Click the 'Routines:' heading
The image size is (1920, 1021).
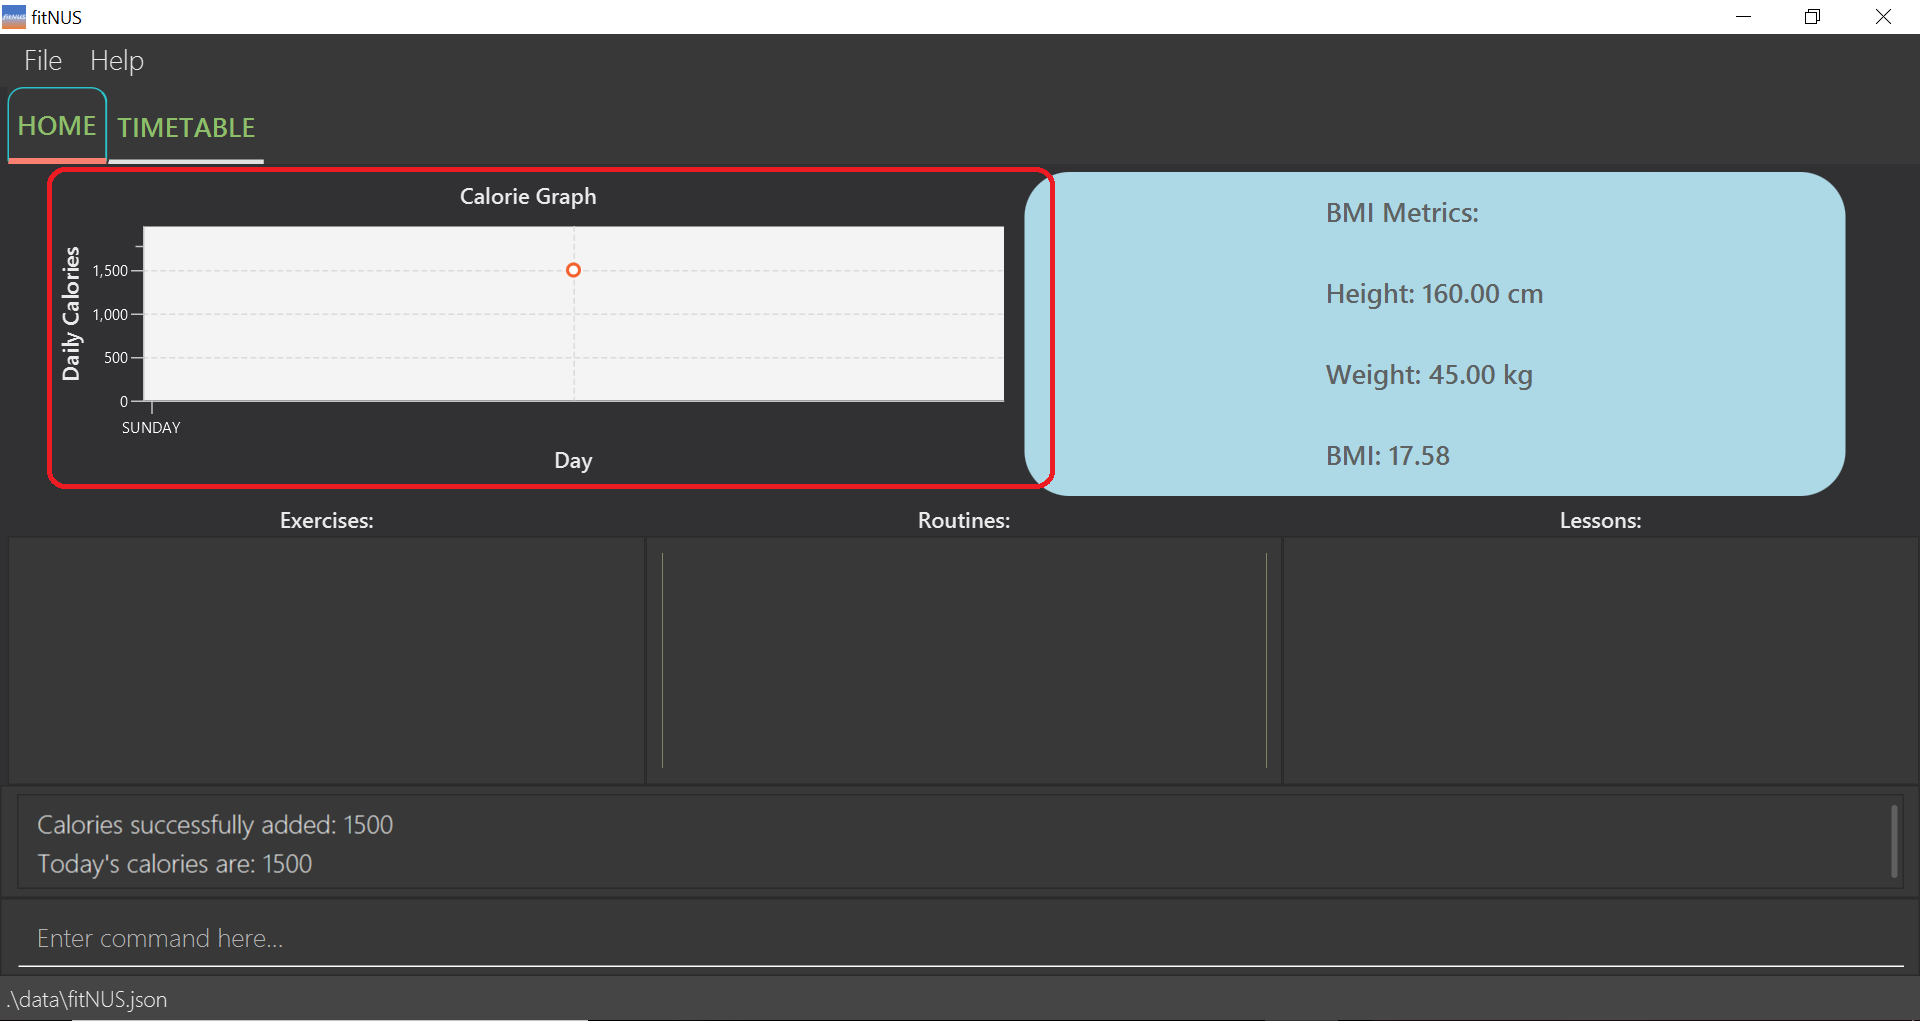964,521
